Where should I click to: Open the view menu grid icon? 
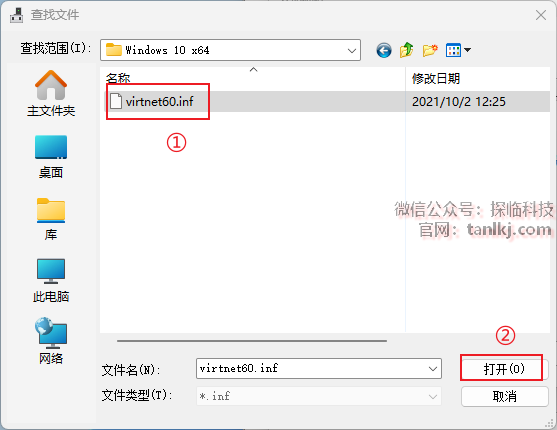click(x=453, y=50)
